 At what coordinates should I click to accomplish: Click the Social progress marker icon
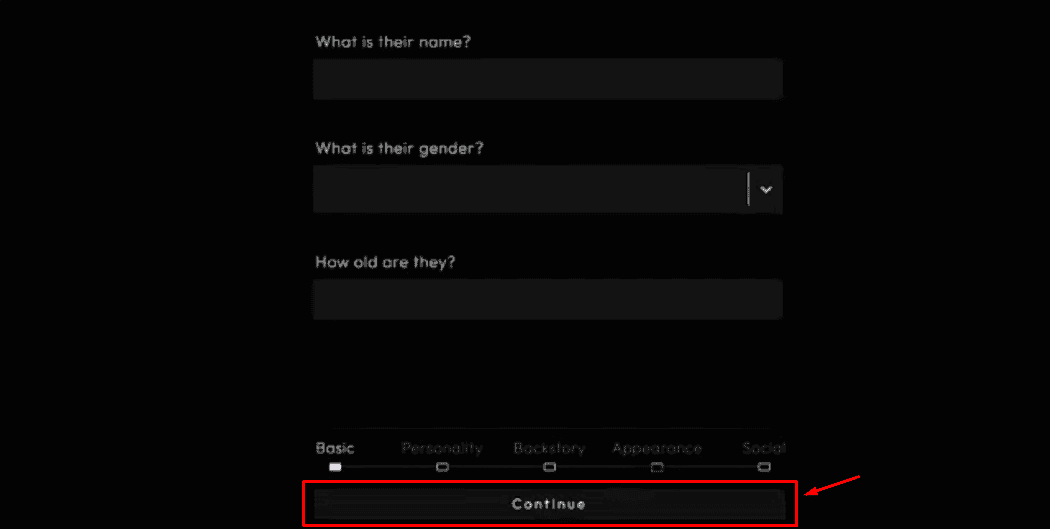[764, 467]
